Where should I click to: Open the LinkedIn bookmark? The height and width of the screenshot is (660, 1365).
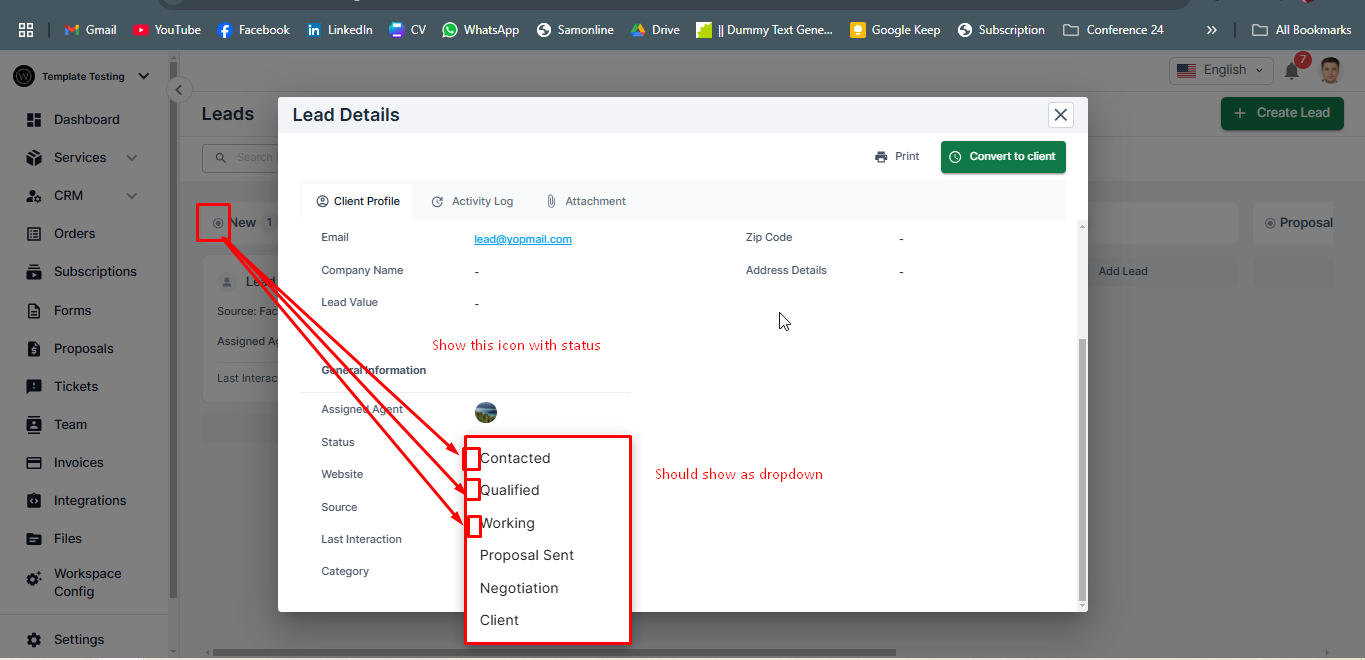(340, 30)
